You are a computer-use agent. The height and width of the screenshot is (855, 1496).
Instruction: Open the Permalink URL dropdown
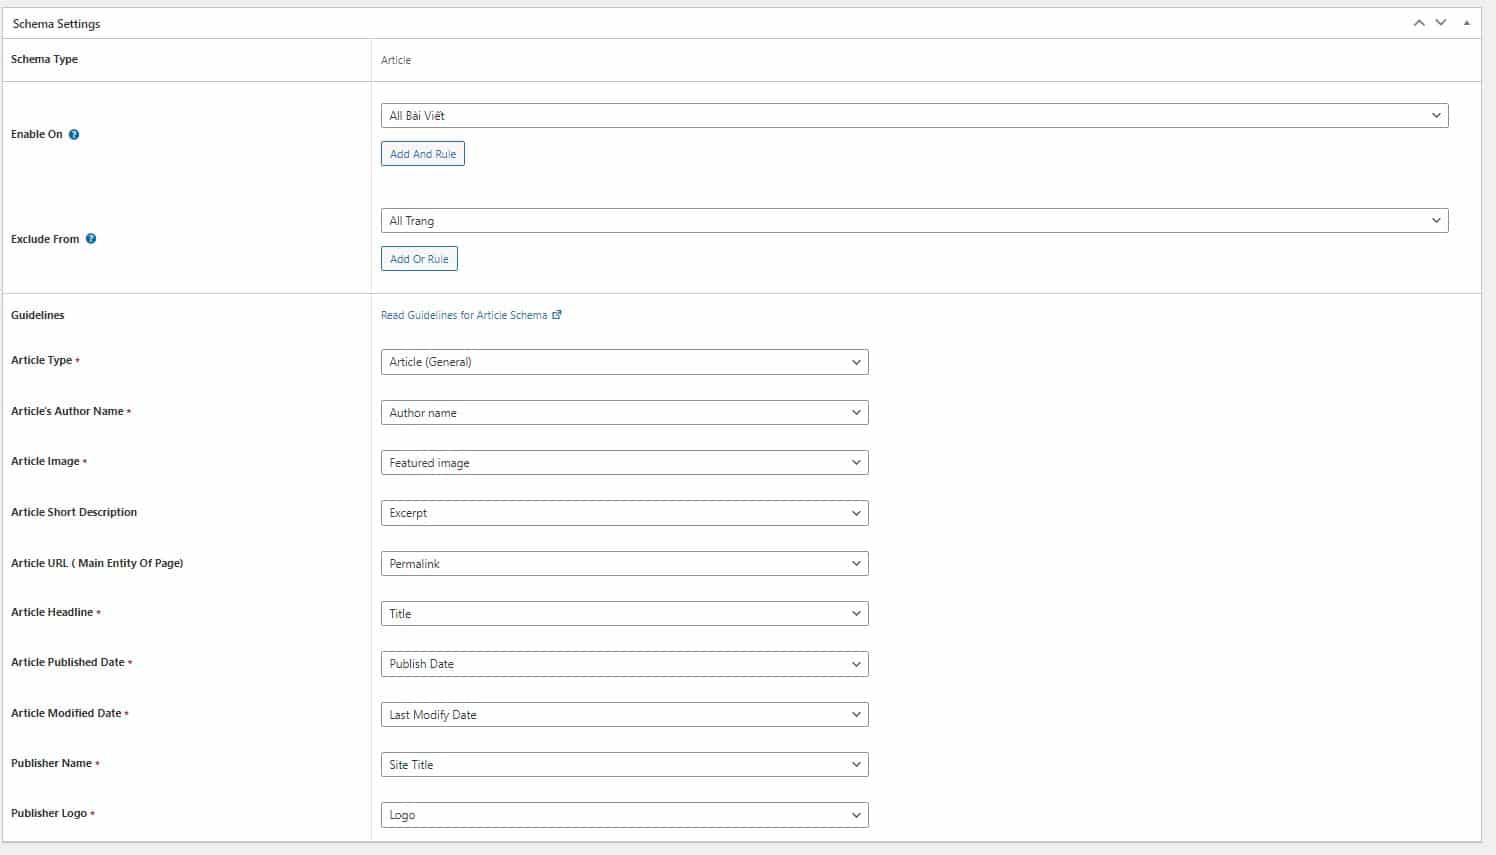(625, 564)
